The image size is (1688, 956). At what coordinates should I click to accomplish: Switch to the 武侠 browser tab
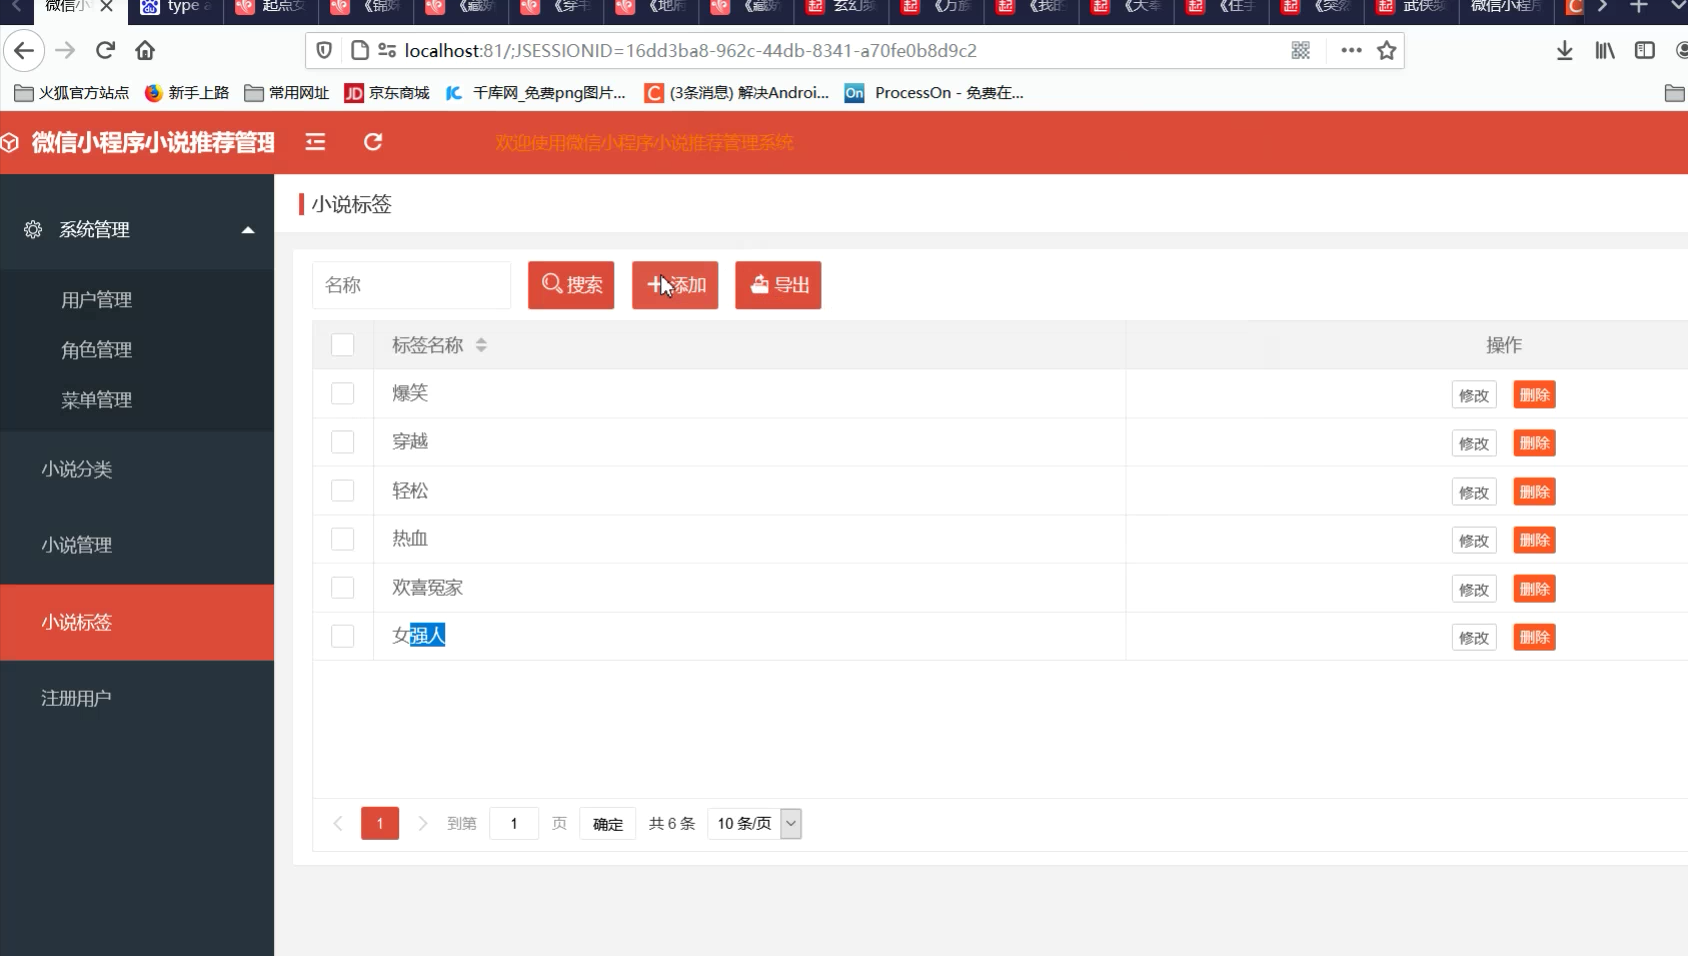(x=1412, y=7)
